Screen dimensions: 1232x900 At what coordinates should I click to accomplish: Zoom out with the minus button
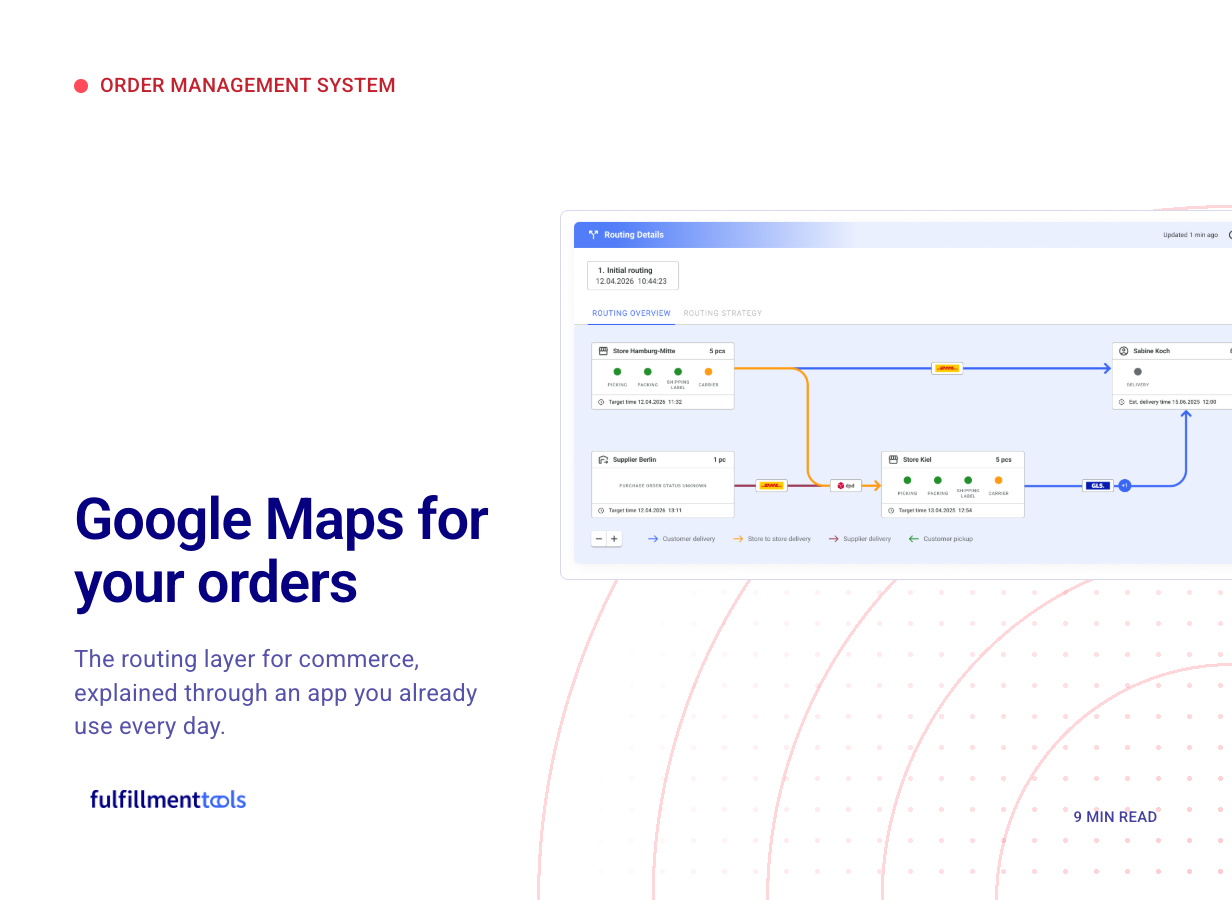[599, 538]
